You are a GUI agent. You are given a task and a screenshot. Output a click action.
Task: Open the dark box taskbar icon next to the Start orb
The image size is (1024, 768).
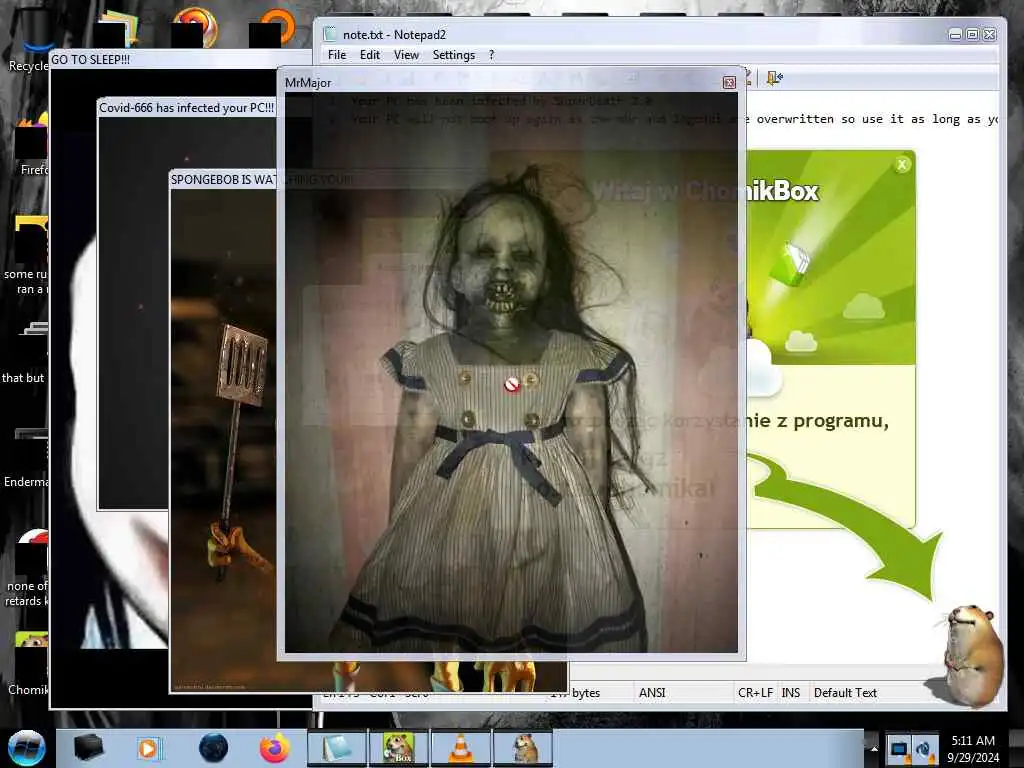[x=88, y=748]
